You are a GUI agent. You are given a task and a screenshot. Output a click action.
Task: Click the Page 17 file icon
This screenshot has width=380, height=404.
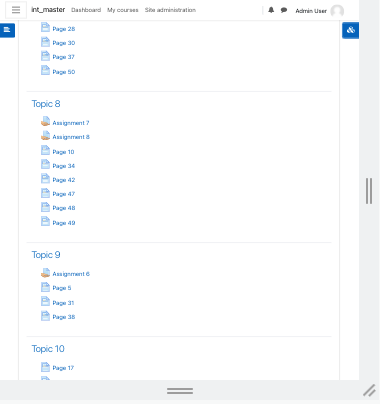tap(45, 367)
